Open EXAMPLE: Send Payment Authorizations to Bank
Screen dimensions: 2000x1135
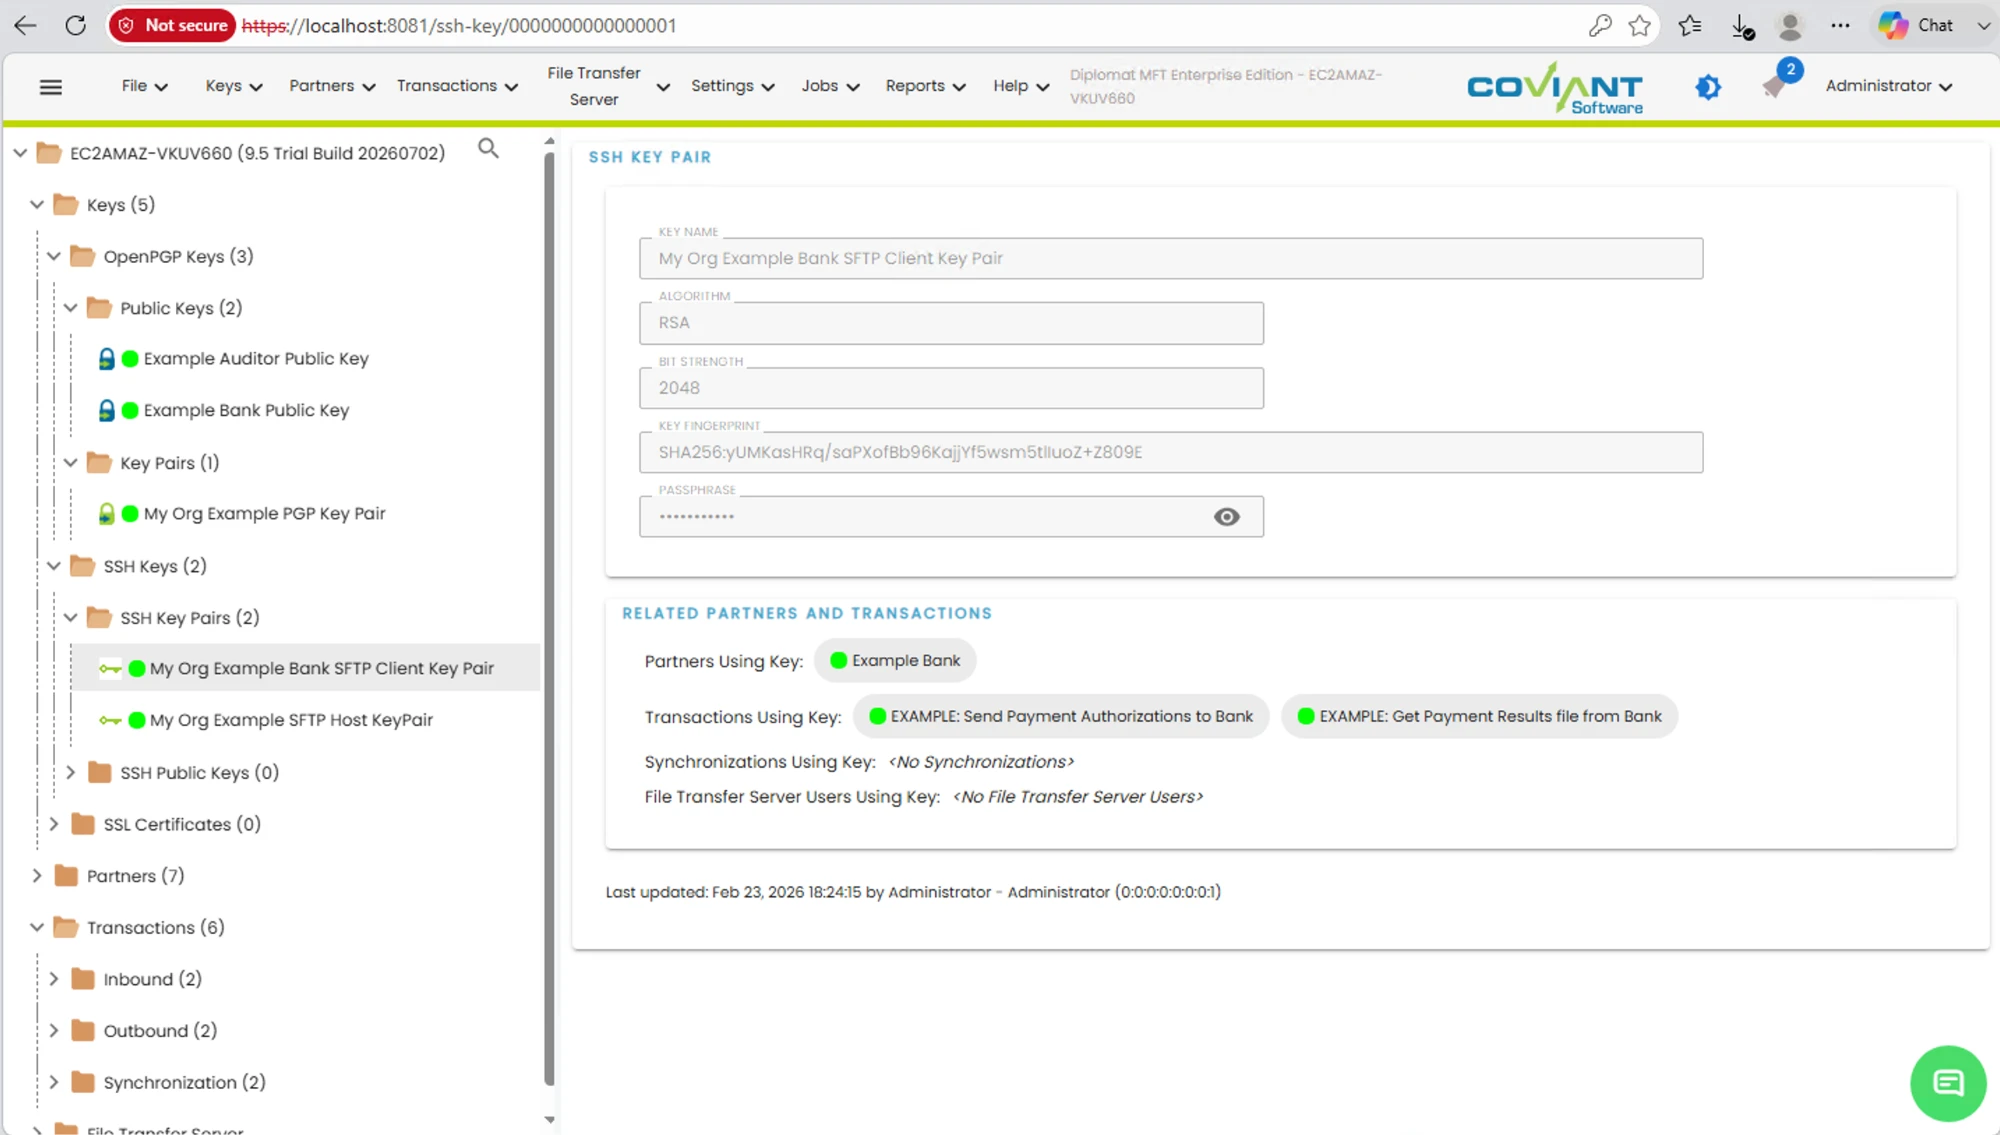(x=1061, y=717)
